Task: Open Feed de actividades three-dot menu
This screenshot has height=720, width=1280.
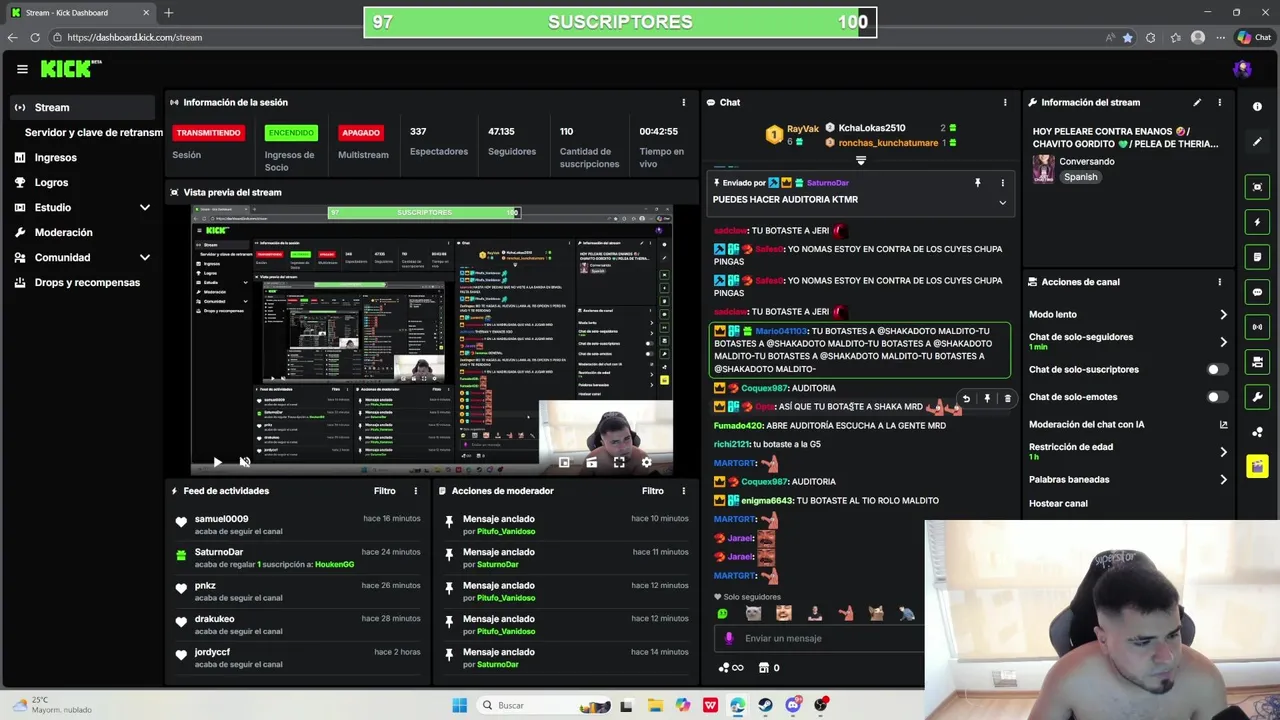Action: click(x=416, y=491)
